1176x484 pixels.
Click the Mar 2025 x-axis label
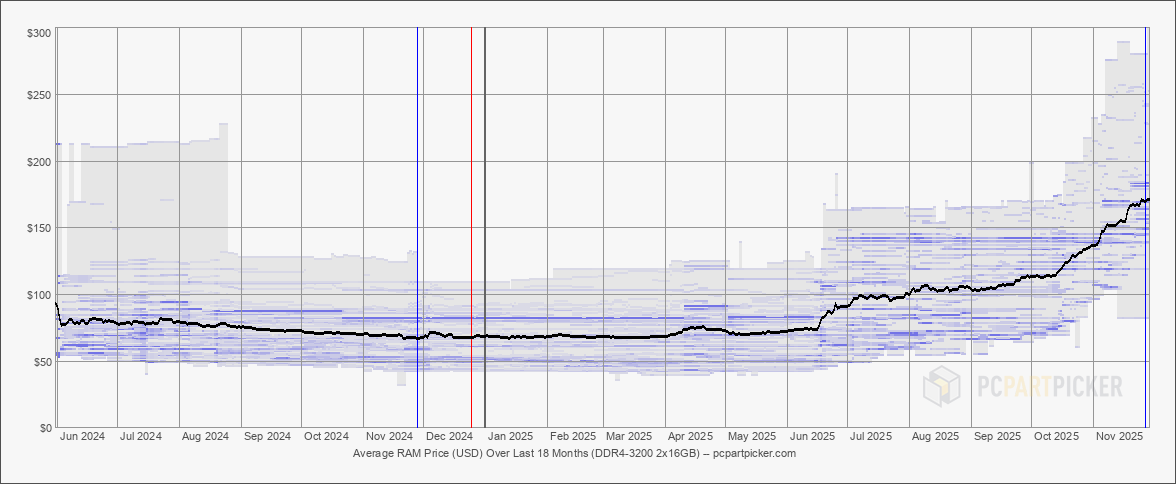[x=630, y=437]
